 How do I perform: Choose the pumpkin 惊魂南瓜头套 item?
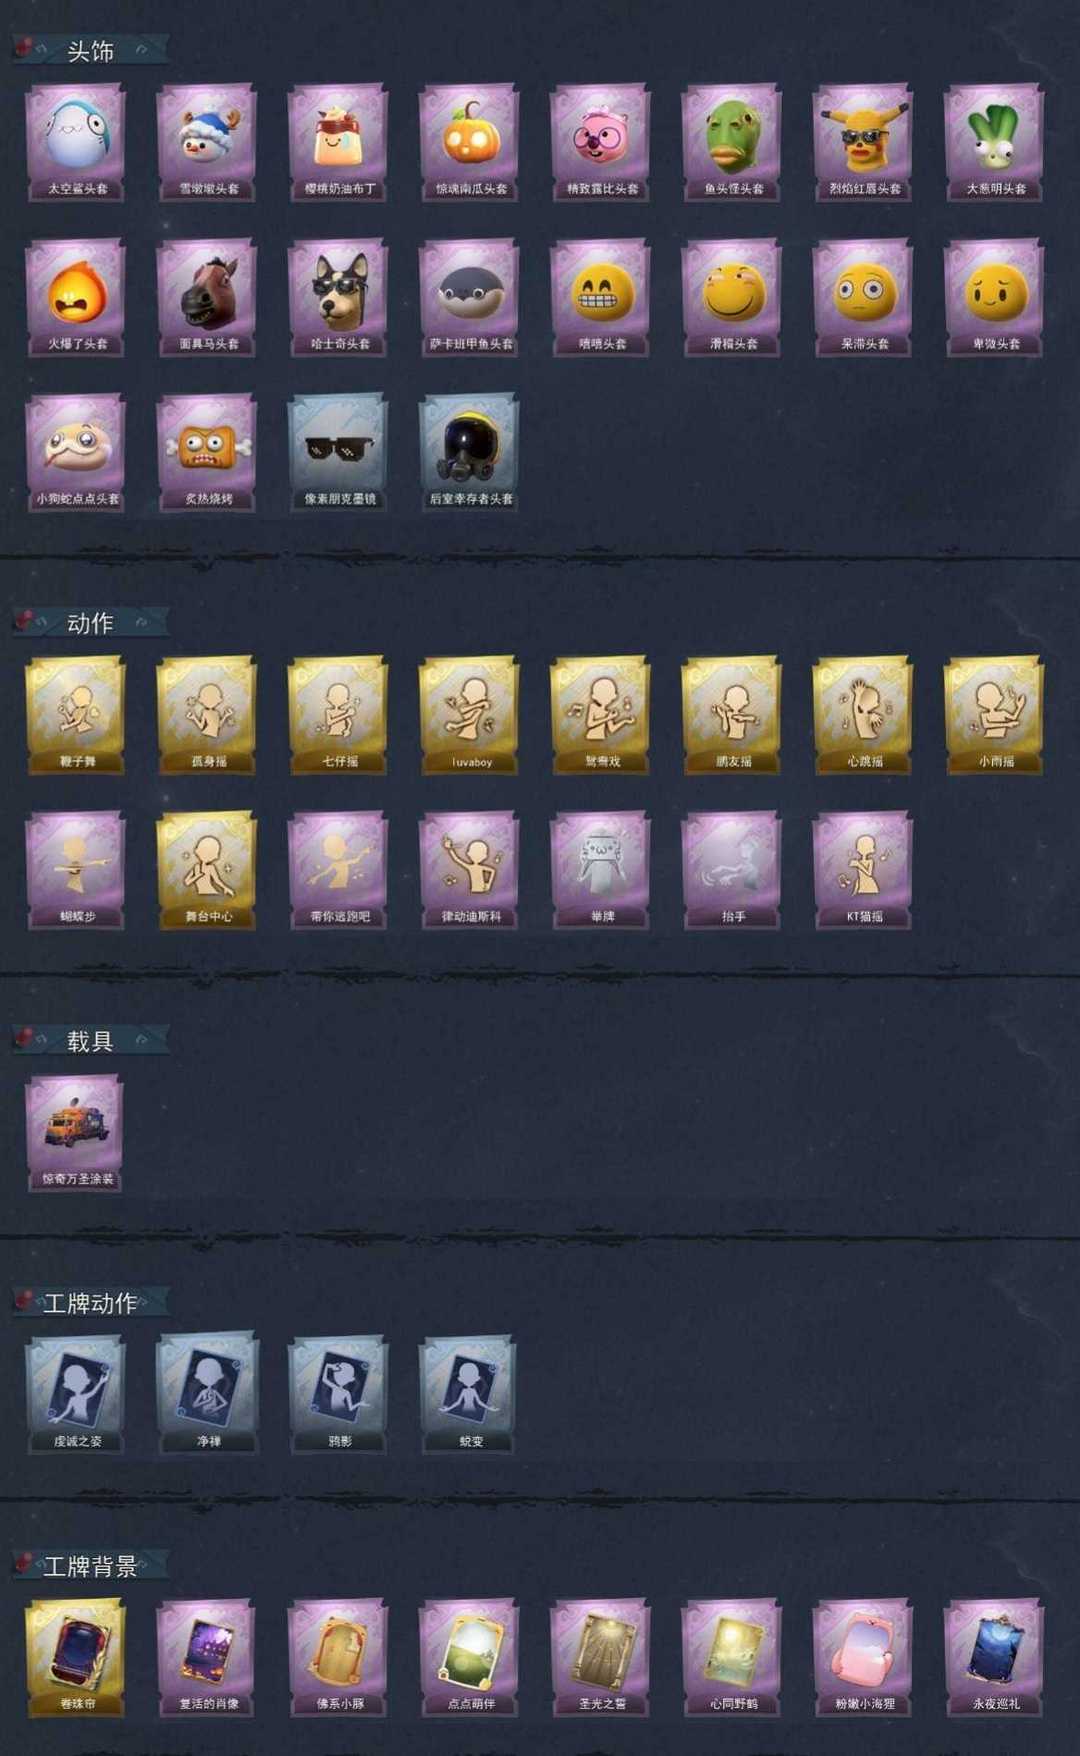469,142
